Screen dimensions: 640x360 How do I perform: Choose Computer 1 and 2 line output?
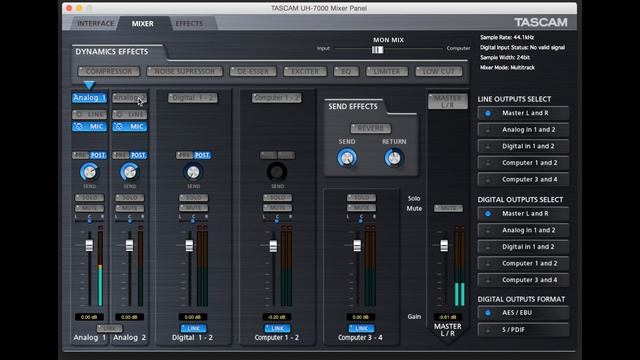coord(523,163)
